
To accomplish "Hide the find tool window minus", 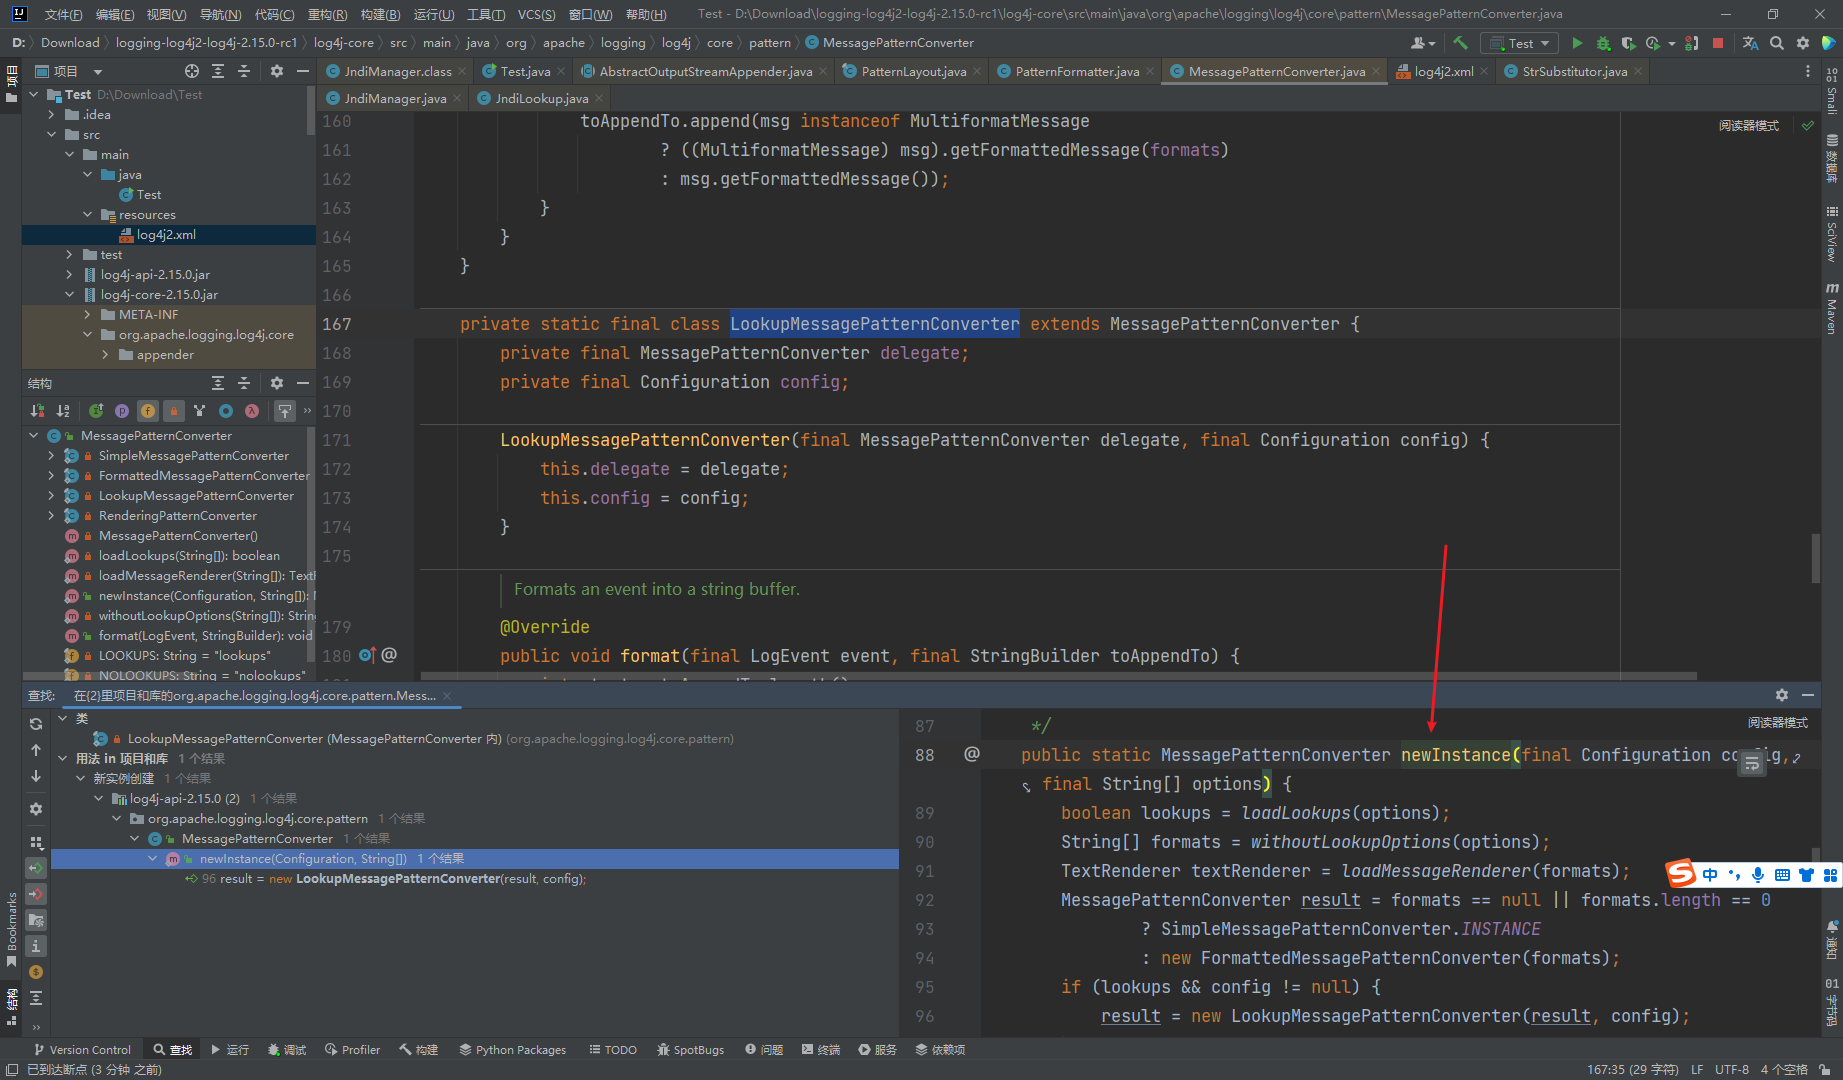I will pyautogui.click(x=1808, y=695).
